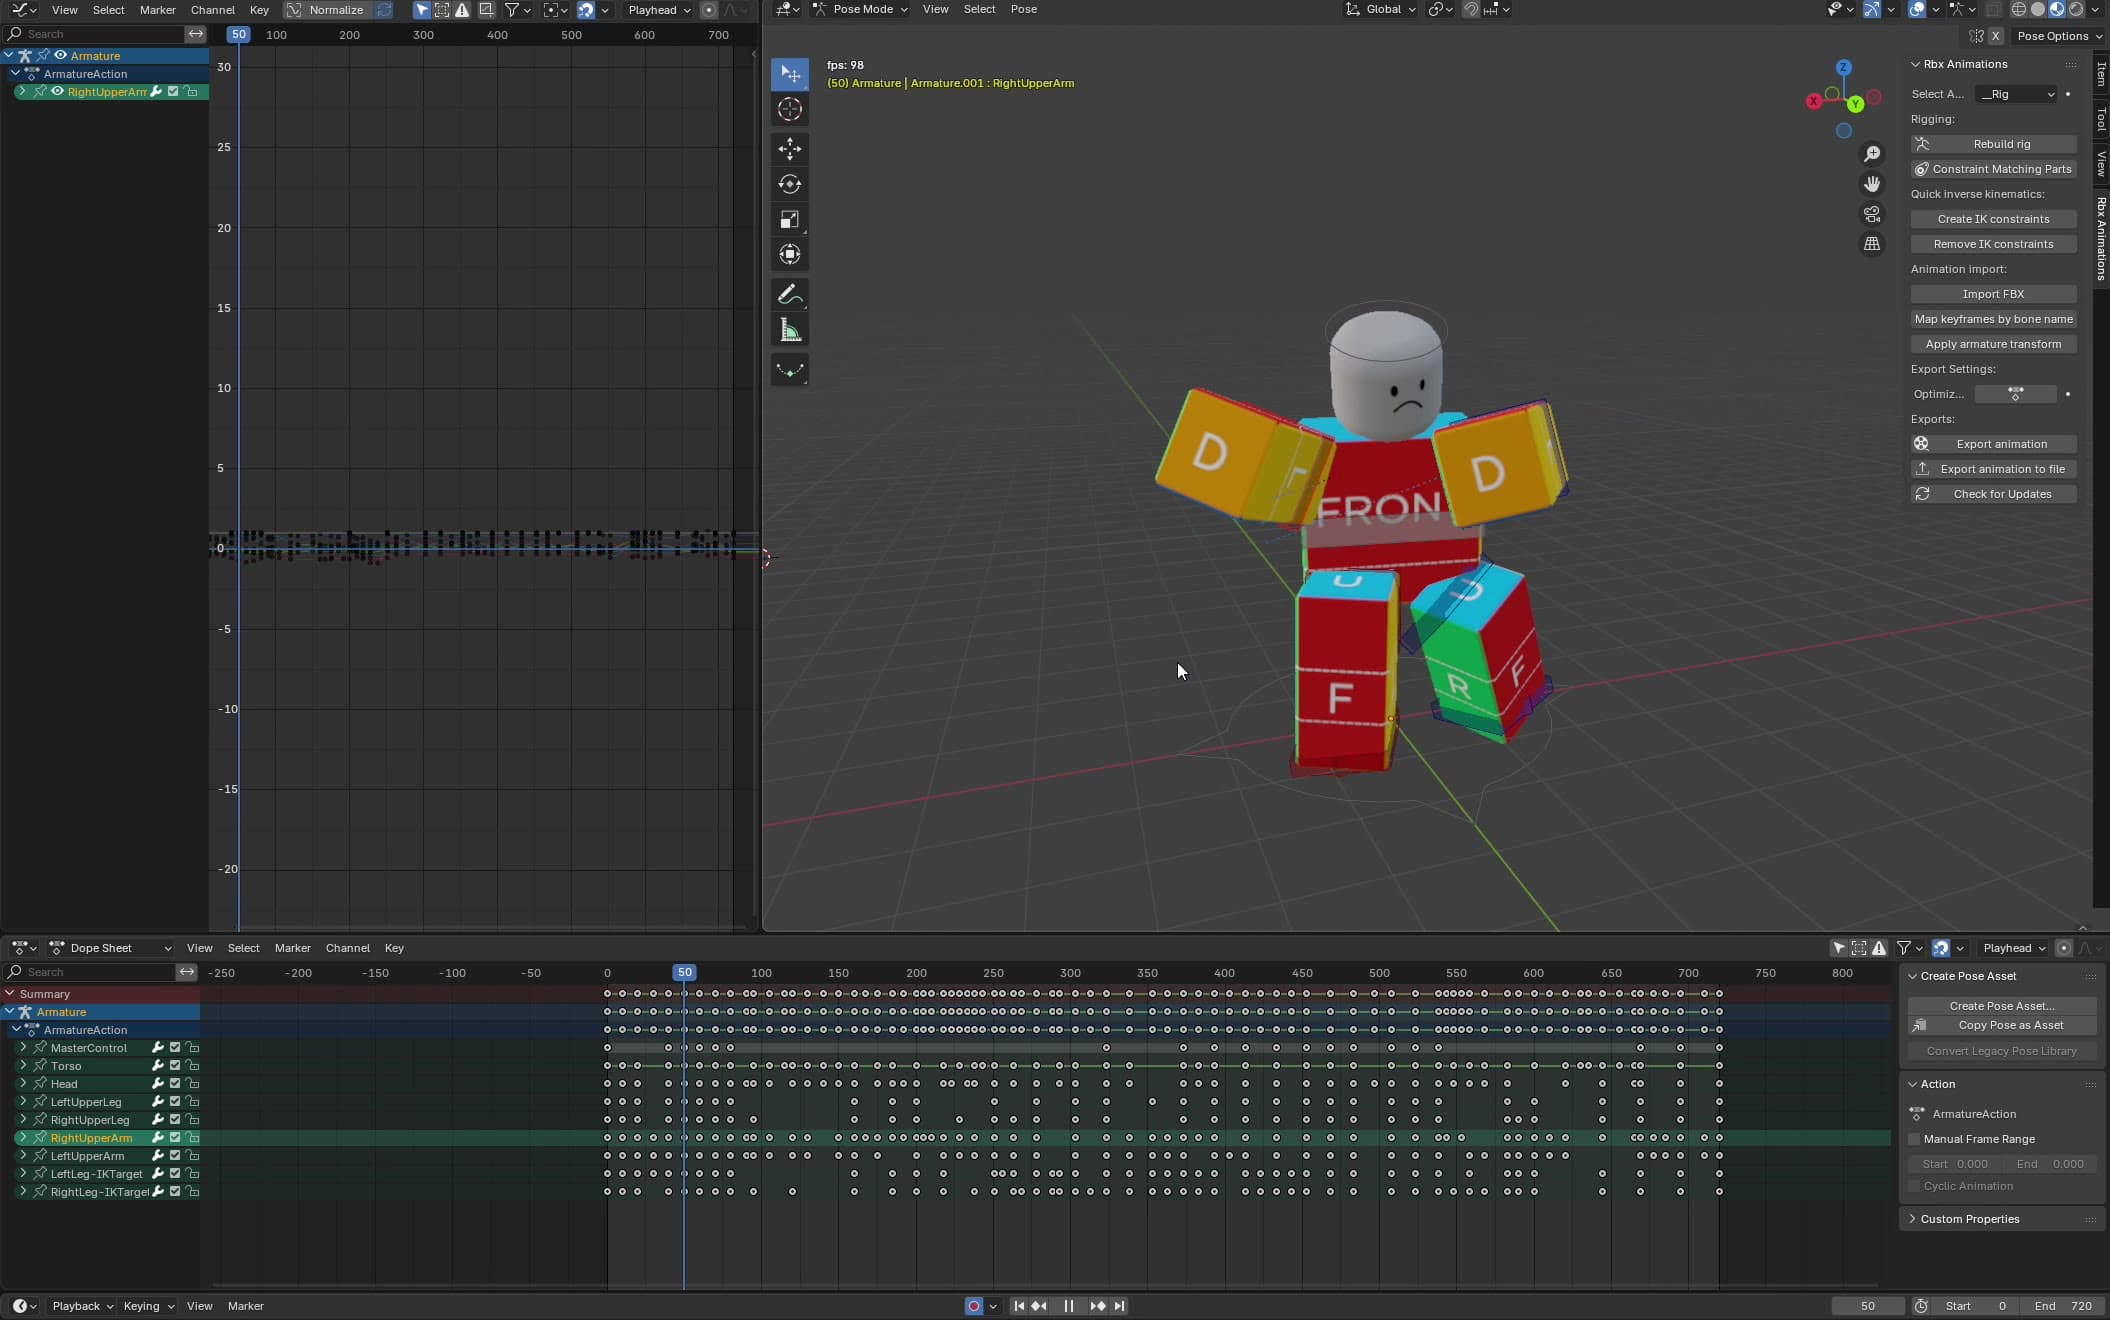Image resolution: width=2110 pixels, height=1320 pixels.
Task: Jump to last frame button
Action: (x=1119, y=1306)
